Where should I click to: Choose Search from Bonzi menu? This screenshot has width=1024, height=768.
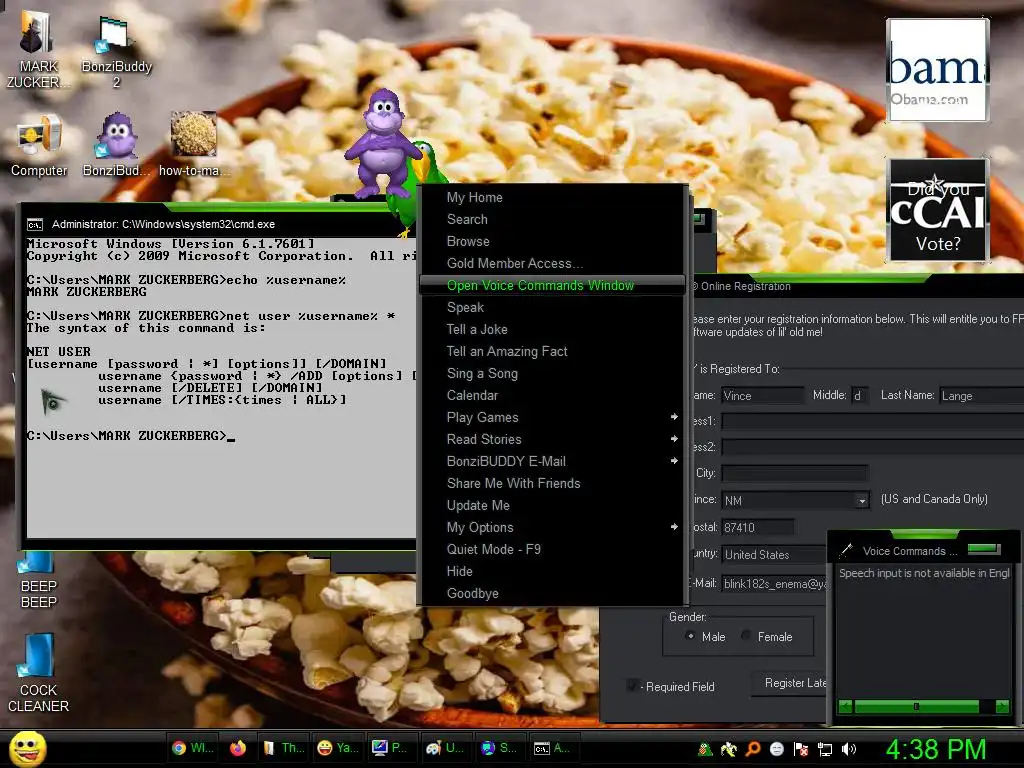click(552, 219)
